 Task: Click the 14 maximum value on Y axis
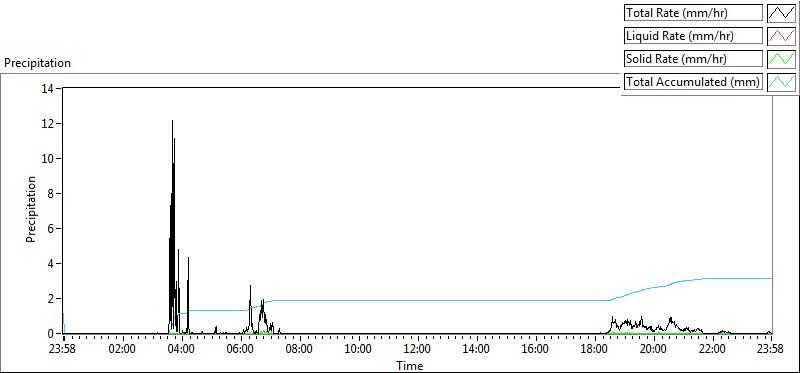(x=49, y=88)
